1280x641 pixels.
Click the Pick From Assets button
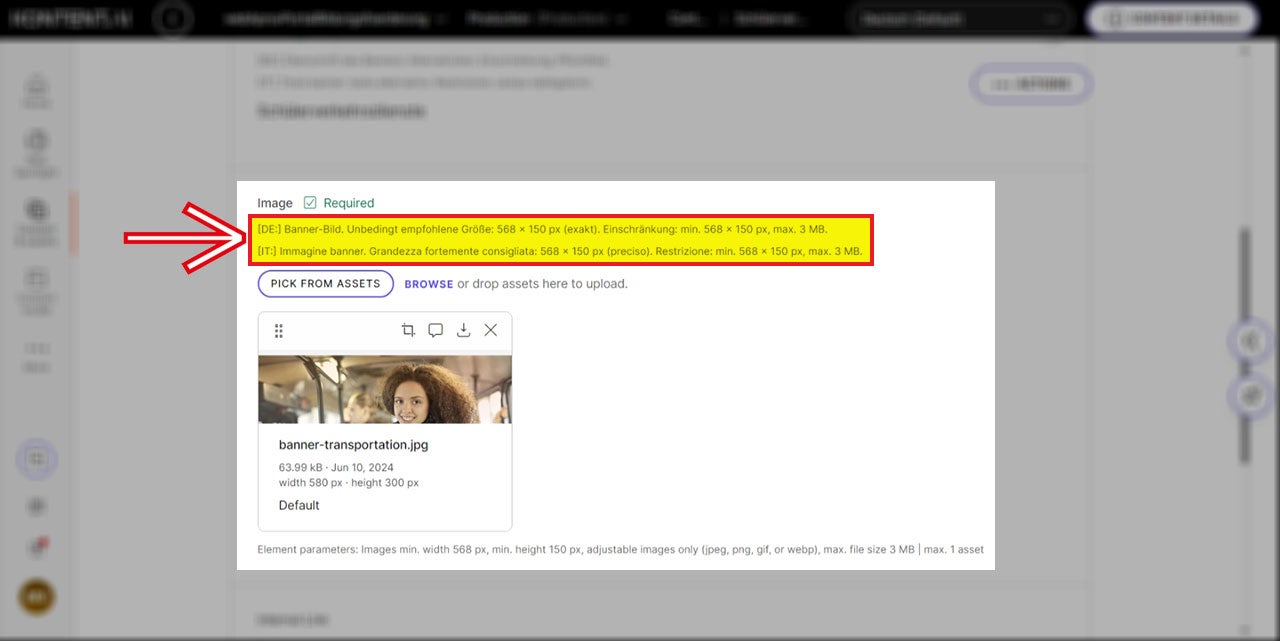pyautogui.click(x=325, y=284)
